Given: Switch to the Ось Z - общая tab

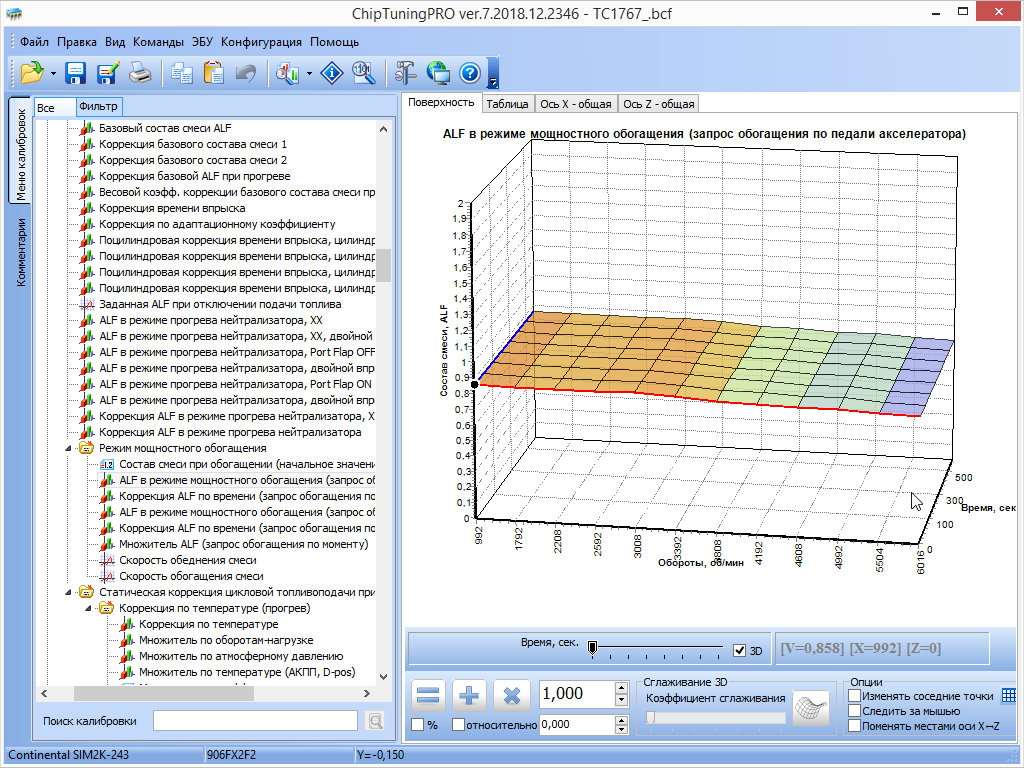Looking at the screenshot, I should tap(658, 104).
